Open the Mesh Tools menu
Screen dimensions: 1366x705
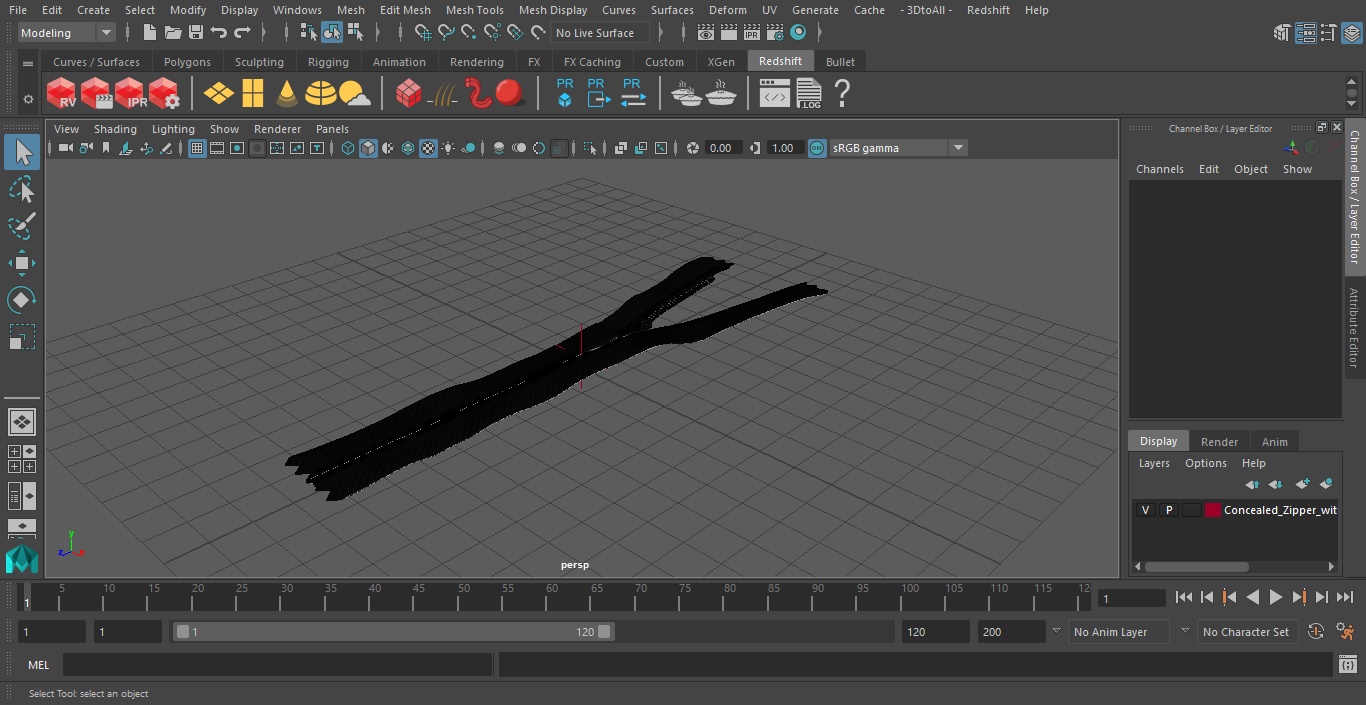(474, 10)
